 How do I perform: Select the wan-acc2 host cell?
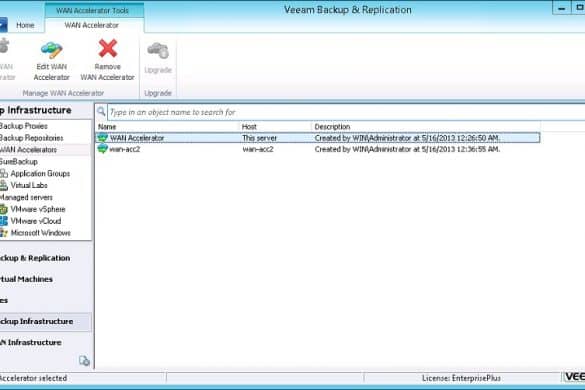pyautogui.click(x=258, y=149)
